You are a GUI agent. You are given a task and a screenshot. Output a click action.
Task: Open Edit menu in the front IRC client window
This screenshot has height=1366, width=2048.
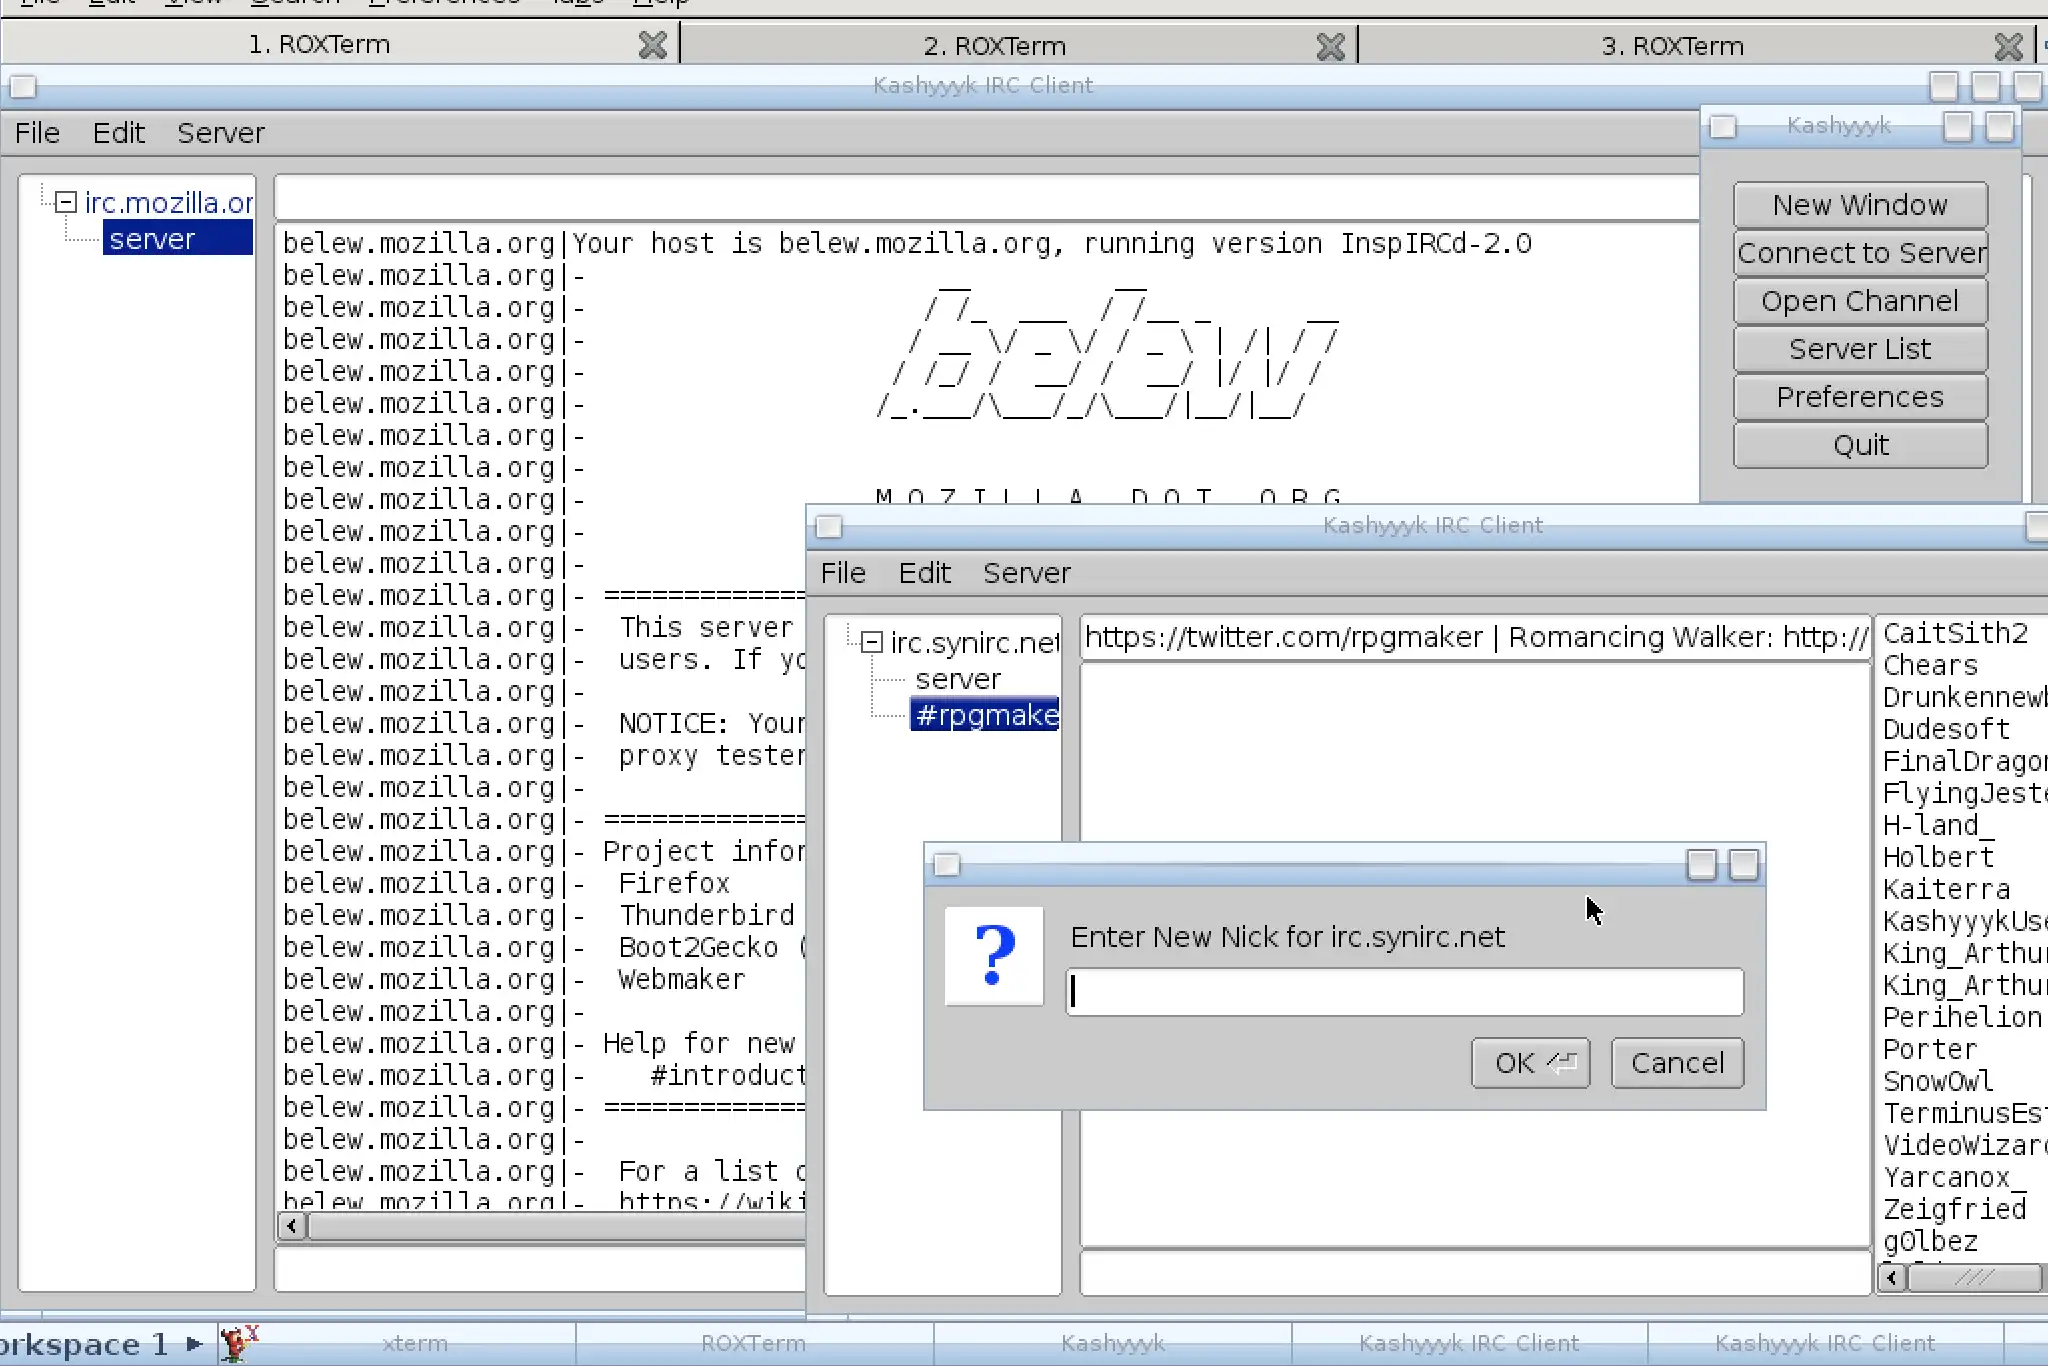coord(924,573)
